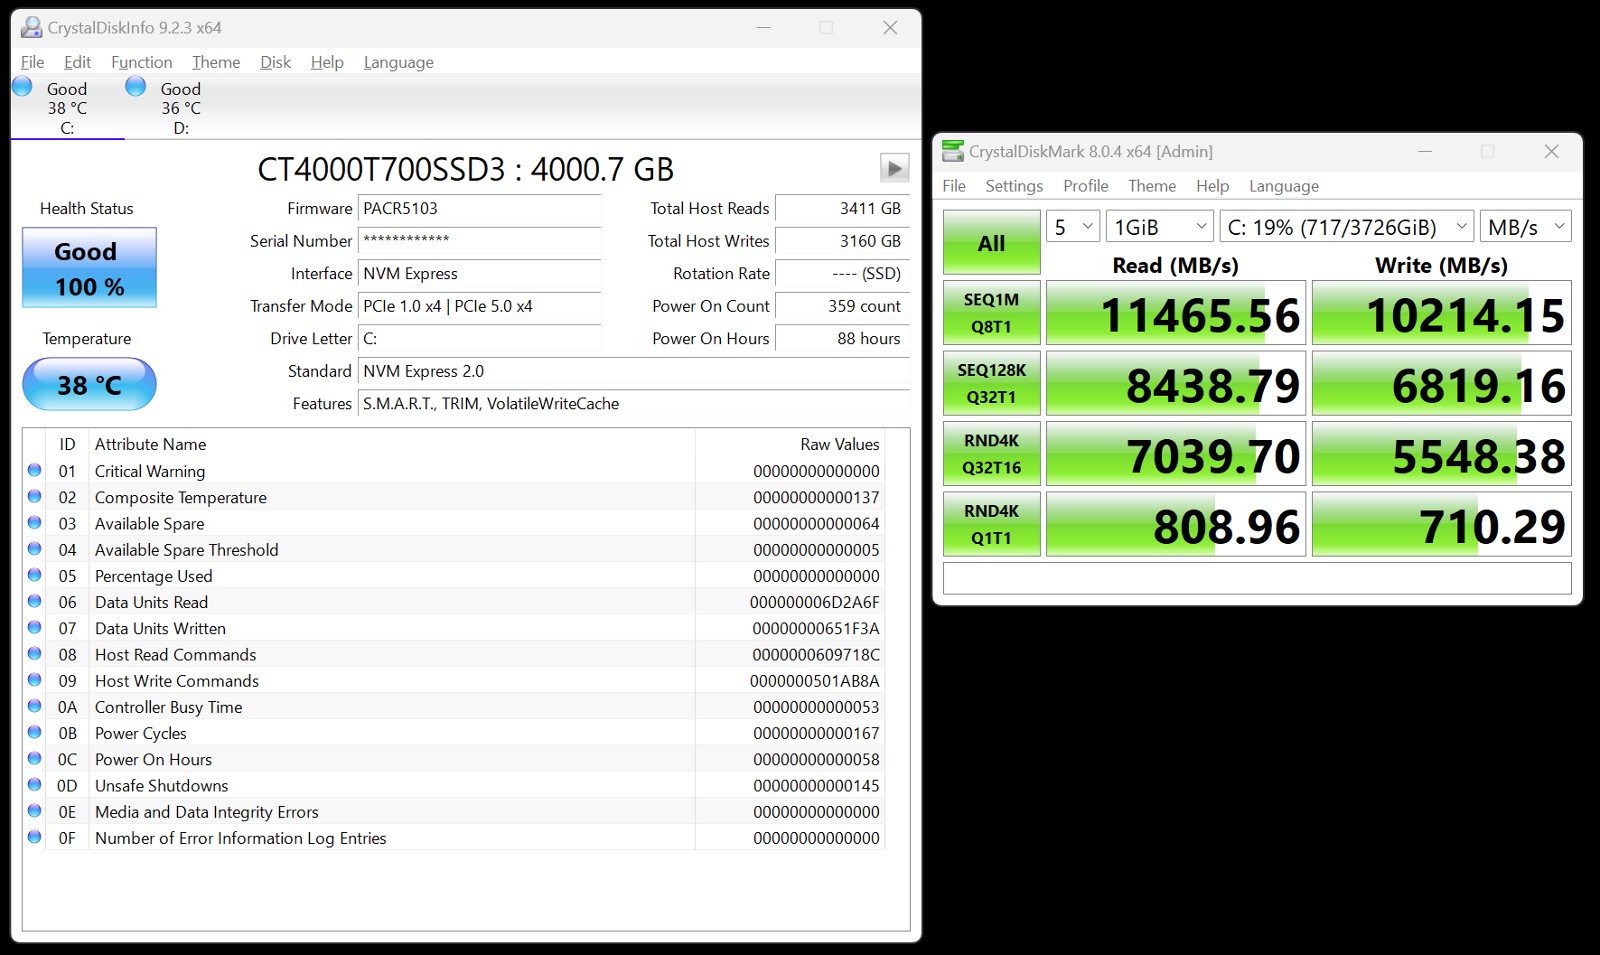Open Theme menu in CrystalDiskInfo

coord(216,62)
